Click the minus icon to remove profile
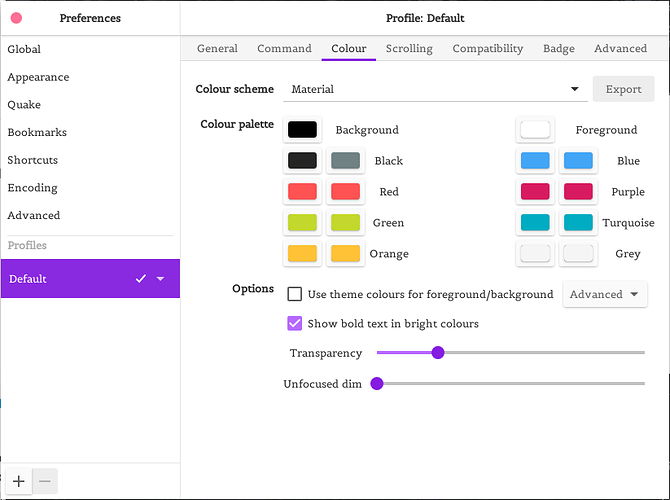Viewport: 670px width, 500px height. click(44, 481)
